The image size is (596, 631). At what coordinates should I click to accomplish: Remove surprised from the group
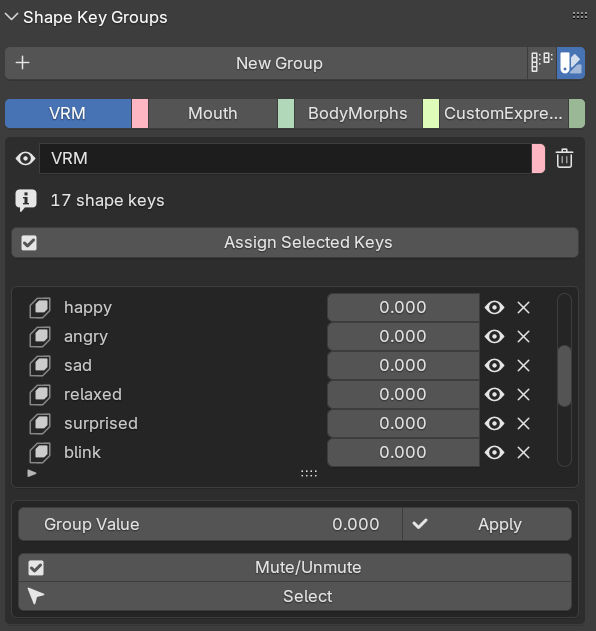point(523,423)
